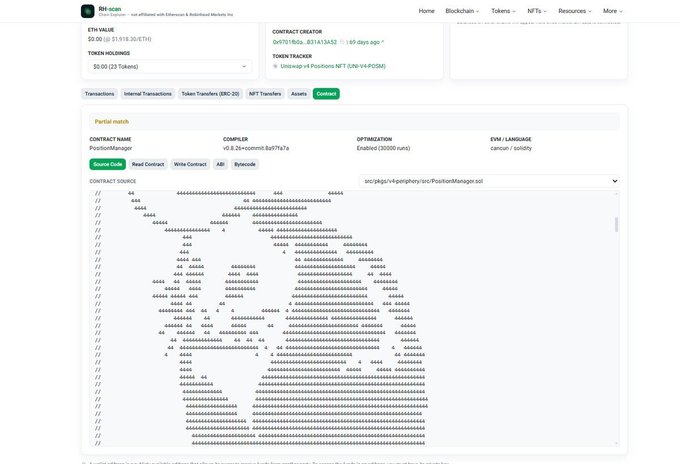Switch to the Internal Transactions tab
This screenshot has width=680, height=464.
147,94
